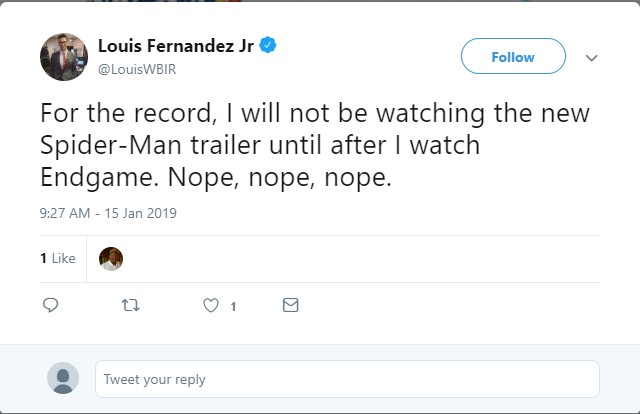Open the 'Louis Fernandez Jr' name link
640x414 pixels.
[x=176, y=45]
